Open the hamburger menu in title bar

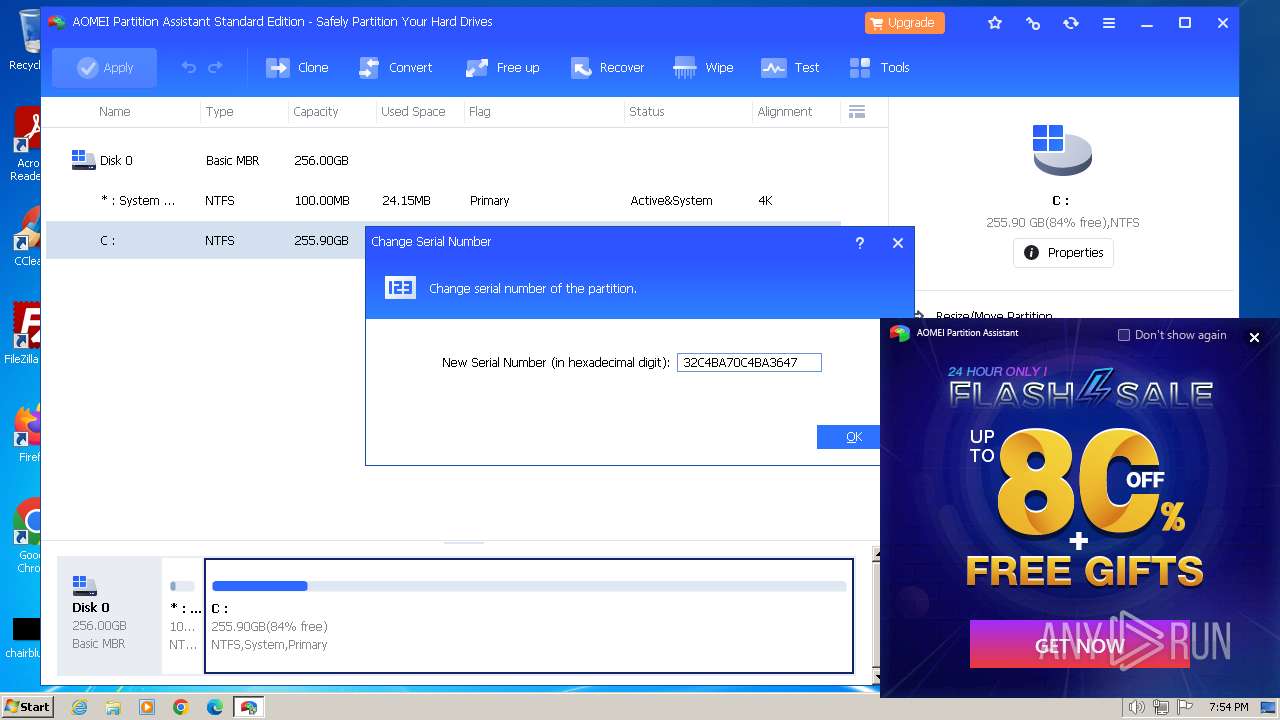pyautogui.click(x=1109, y=22)
